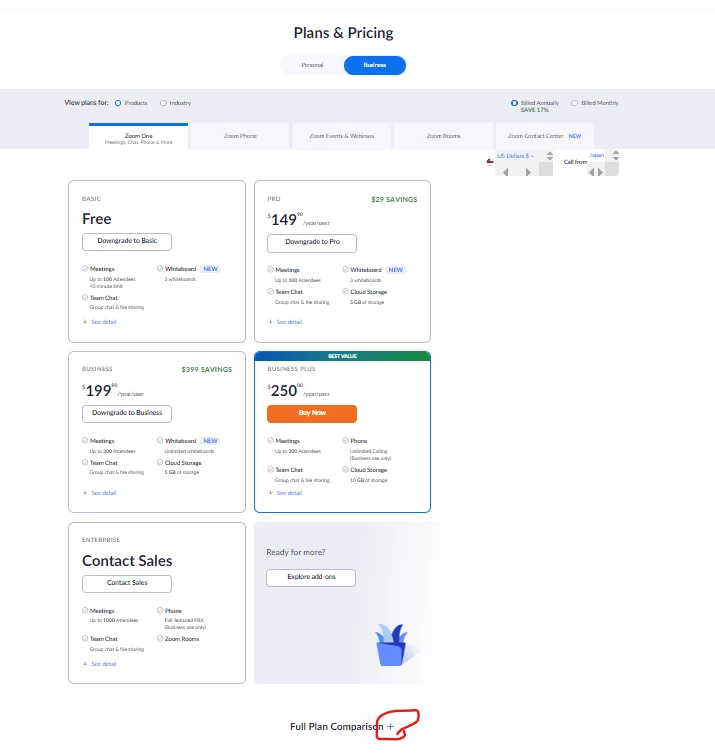Open the Zoom One tab

(139, 137)
